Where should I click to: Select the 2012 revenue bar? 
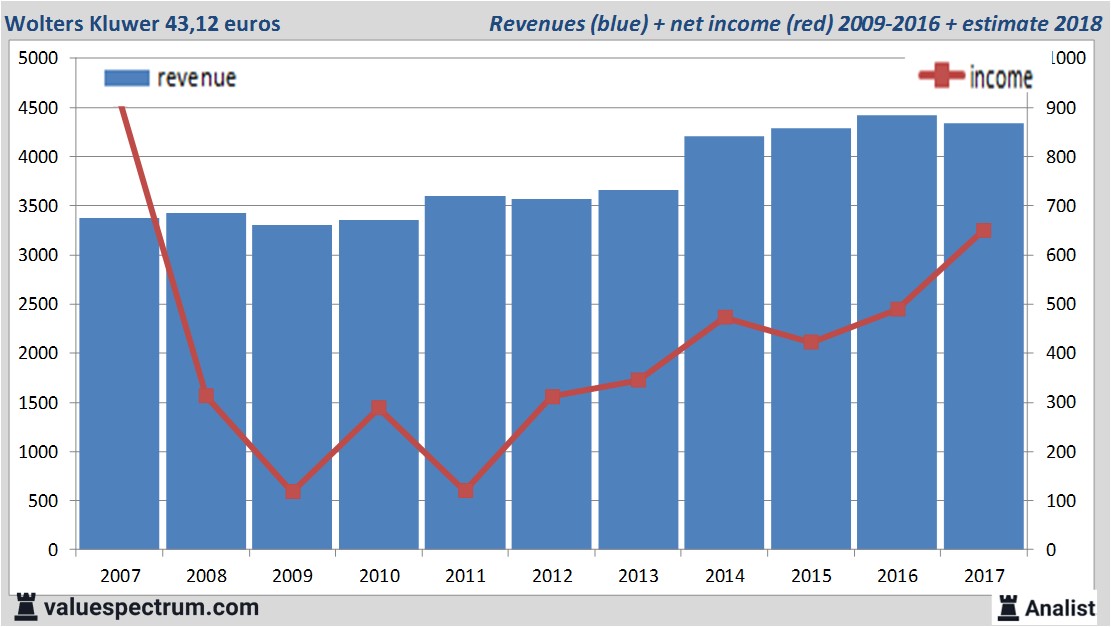point(551,374)
